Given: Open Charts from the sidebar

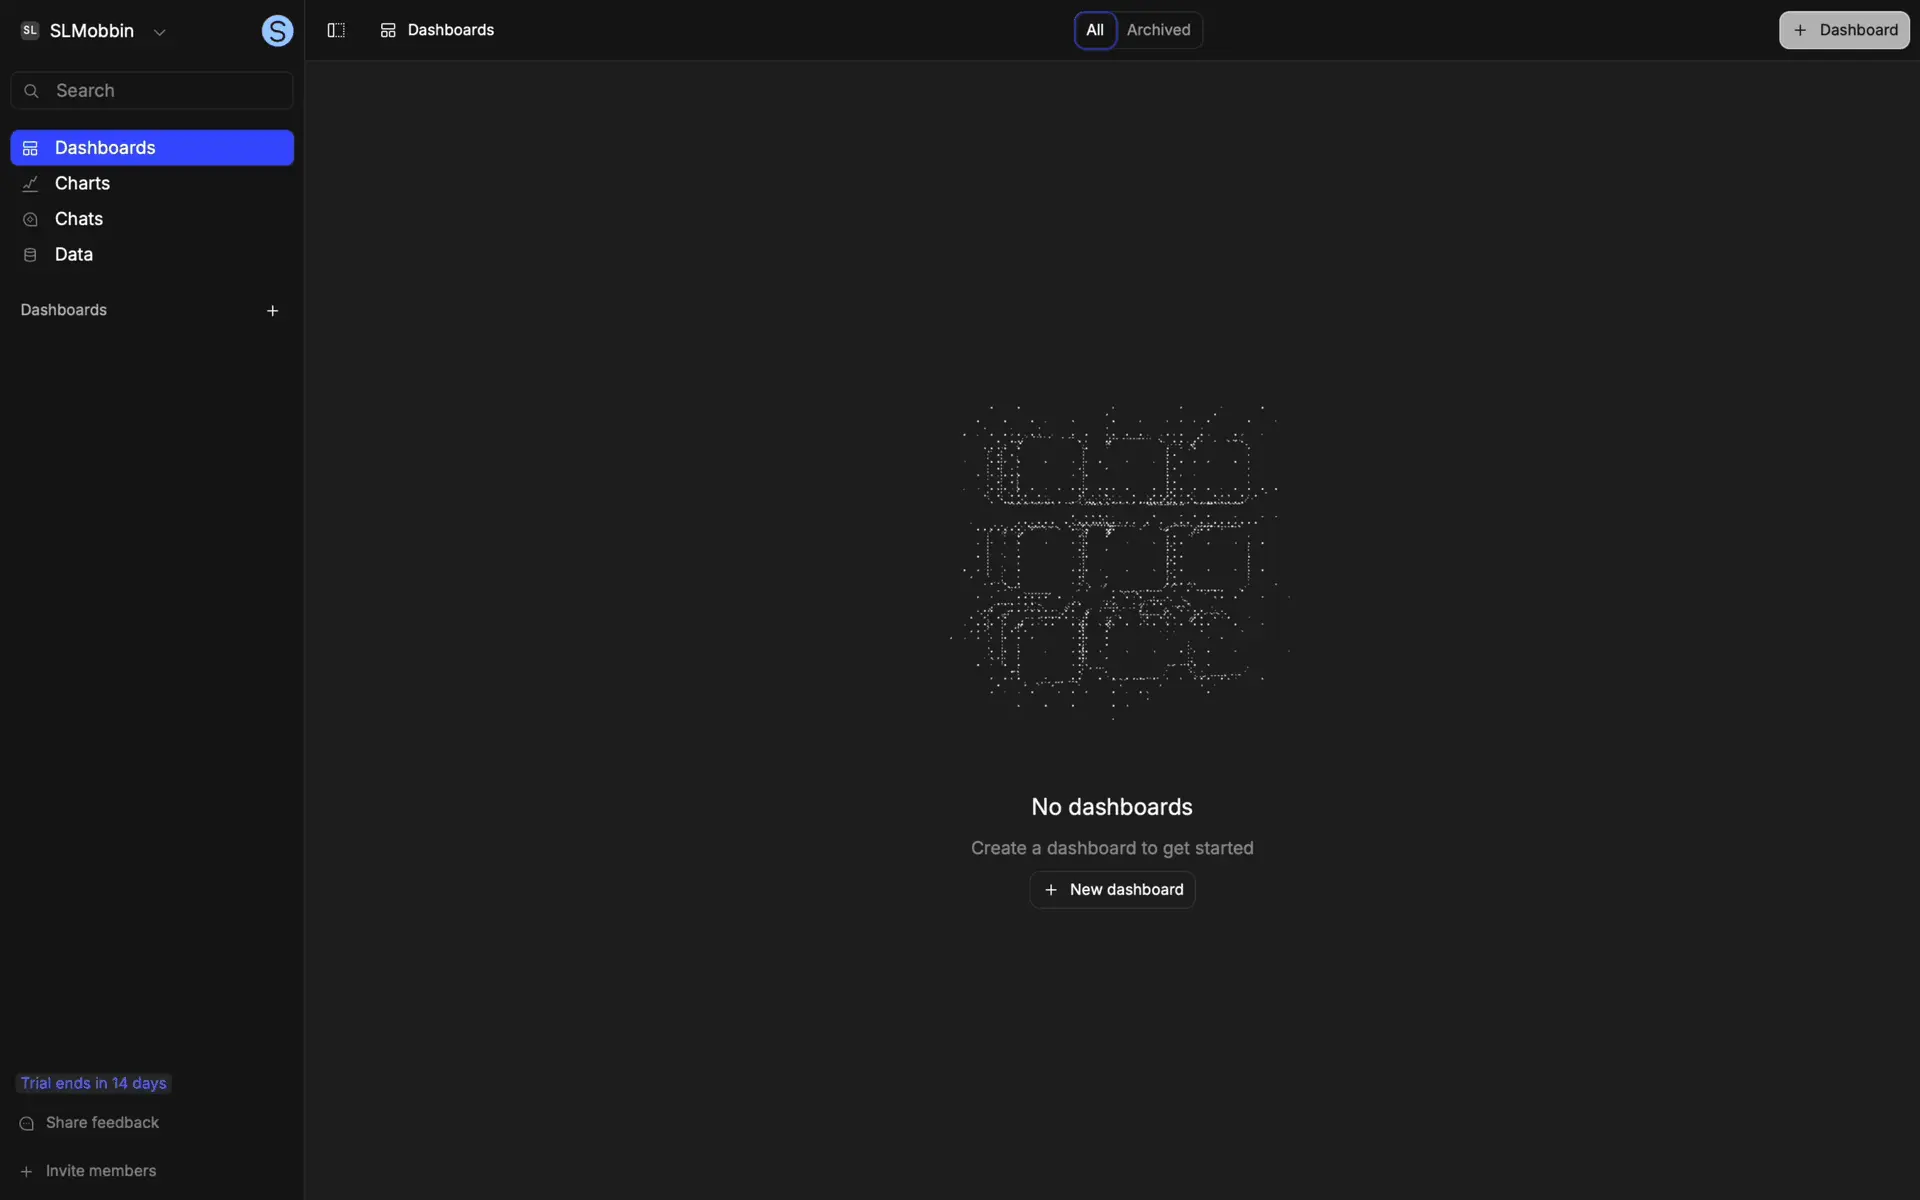Looking at the screenshot, I should point(82,183).
